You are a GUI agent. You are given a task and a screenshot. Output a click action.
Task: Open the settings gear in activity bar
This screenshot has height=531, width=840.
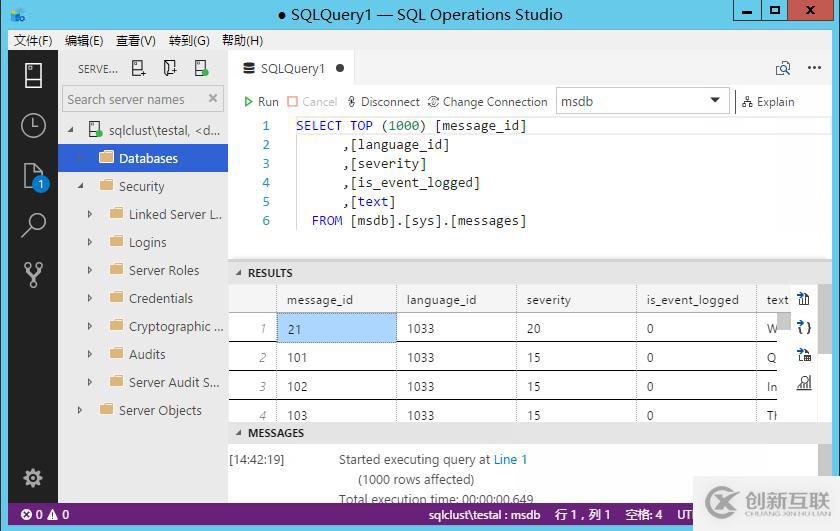click(x=33, y=477)
